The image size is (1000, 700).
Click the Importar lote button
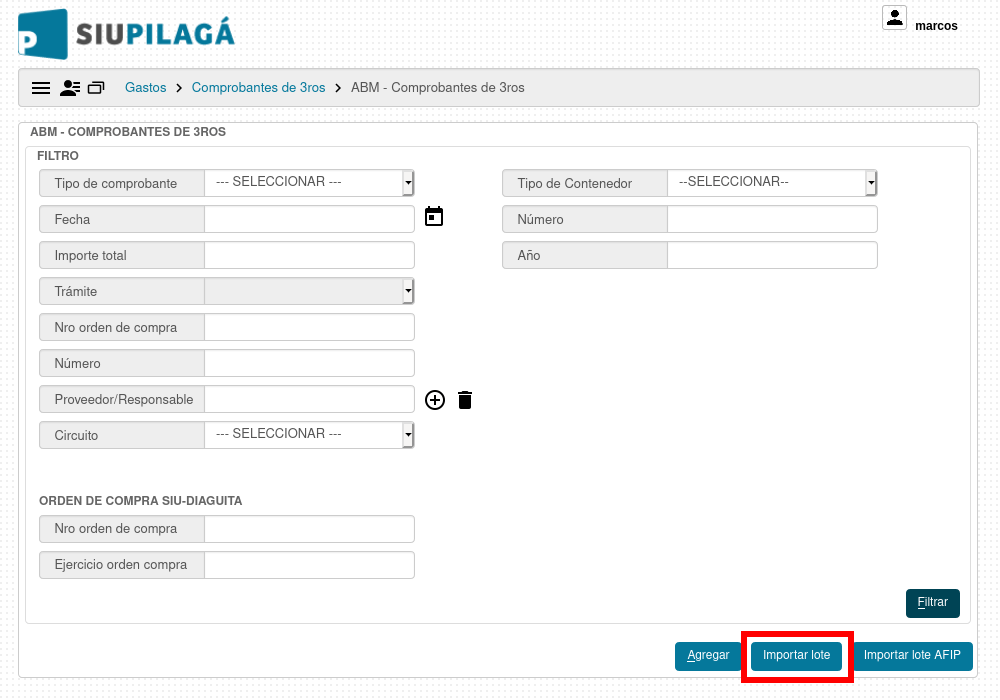[797, 656]
